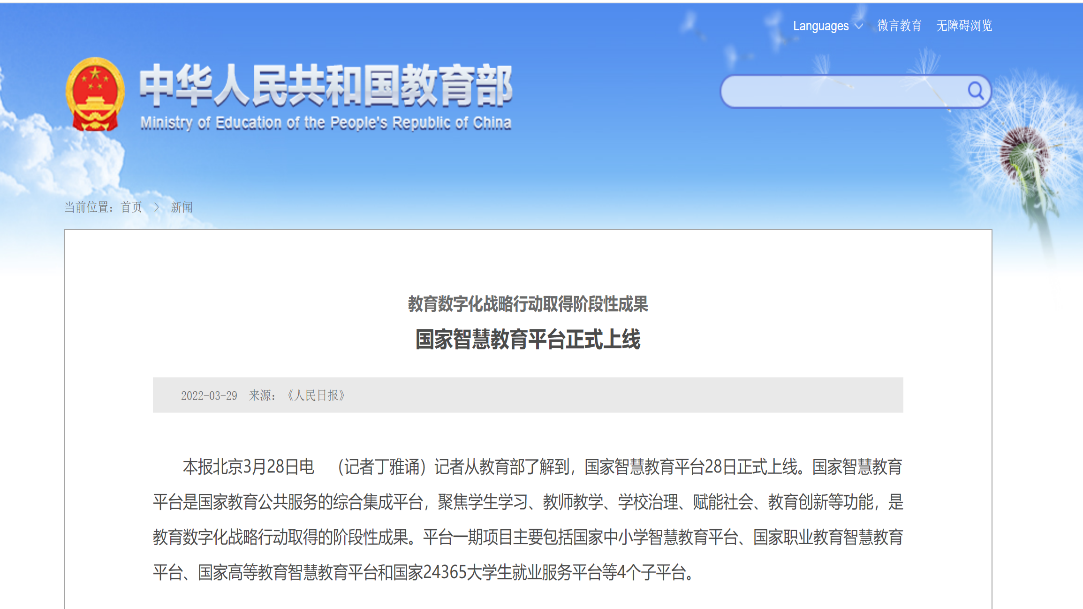The image size is (1083, 609).
Task: Click the breadcrumb arrow separator
Action: pyautogui.click(x=155, y=207)
